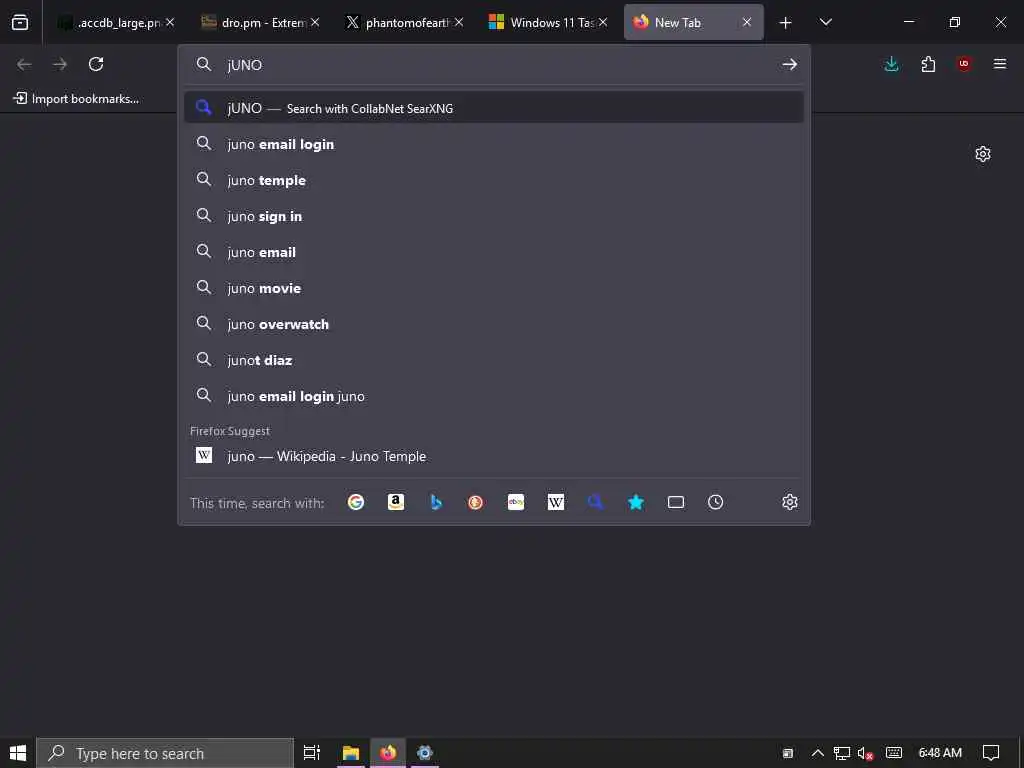
Task: Close the .accdb_large.png tab
Action: (x=170, y=22)
